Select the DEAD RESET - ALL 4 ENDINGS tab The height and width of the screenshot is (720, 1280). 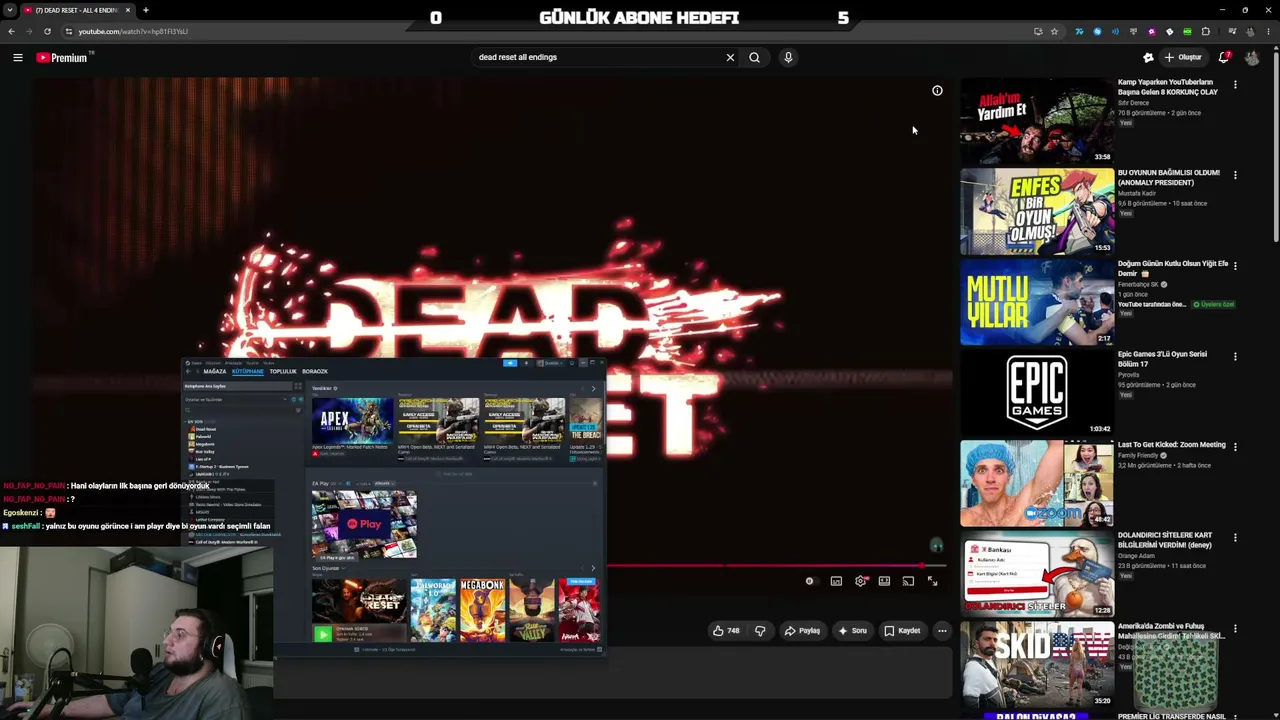(77, 10)
